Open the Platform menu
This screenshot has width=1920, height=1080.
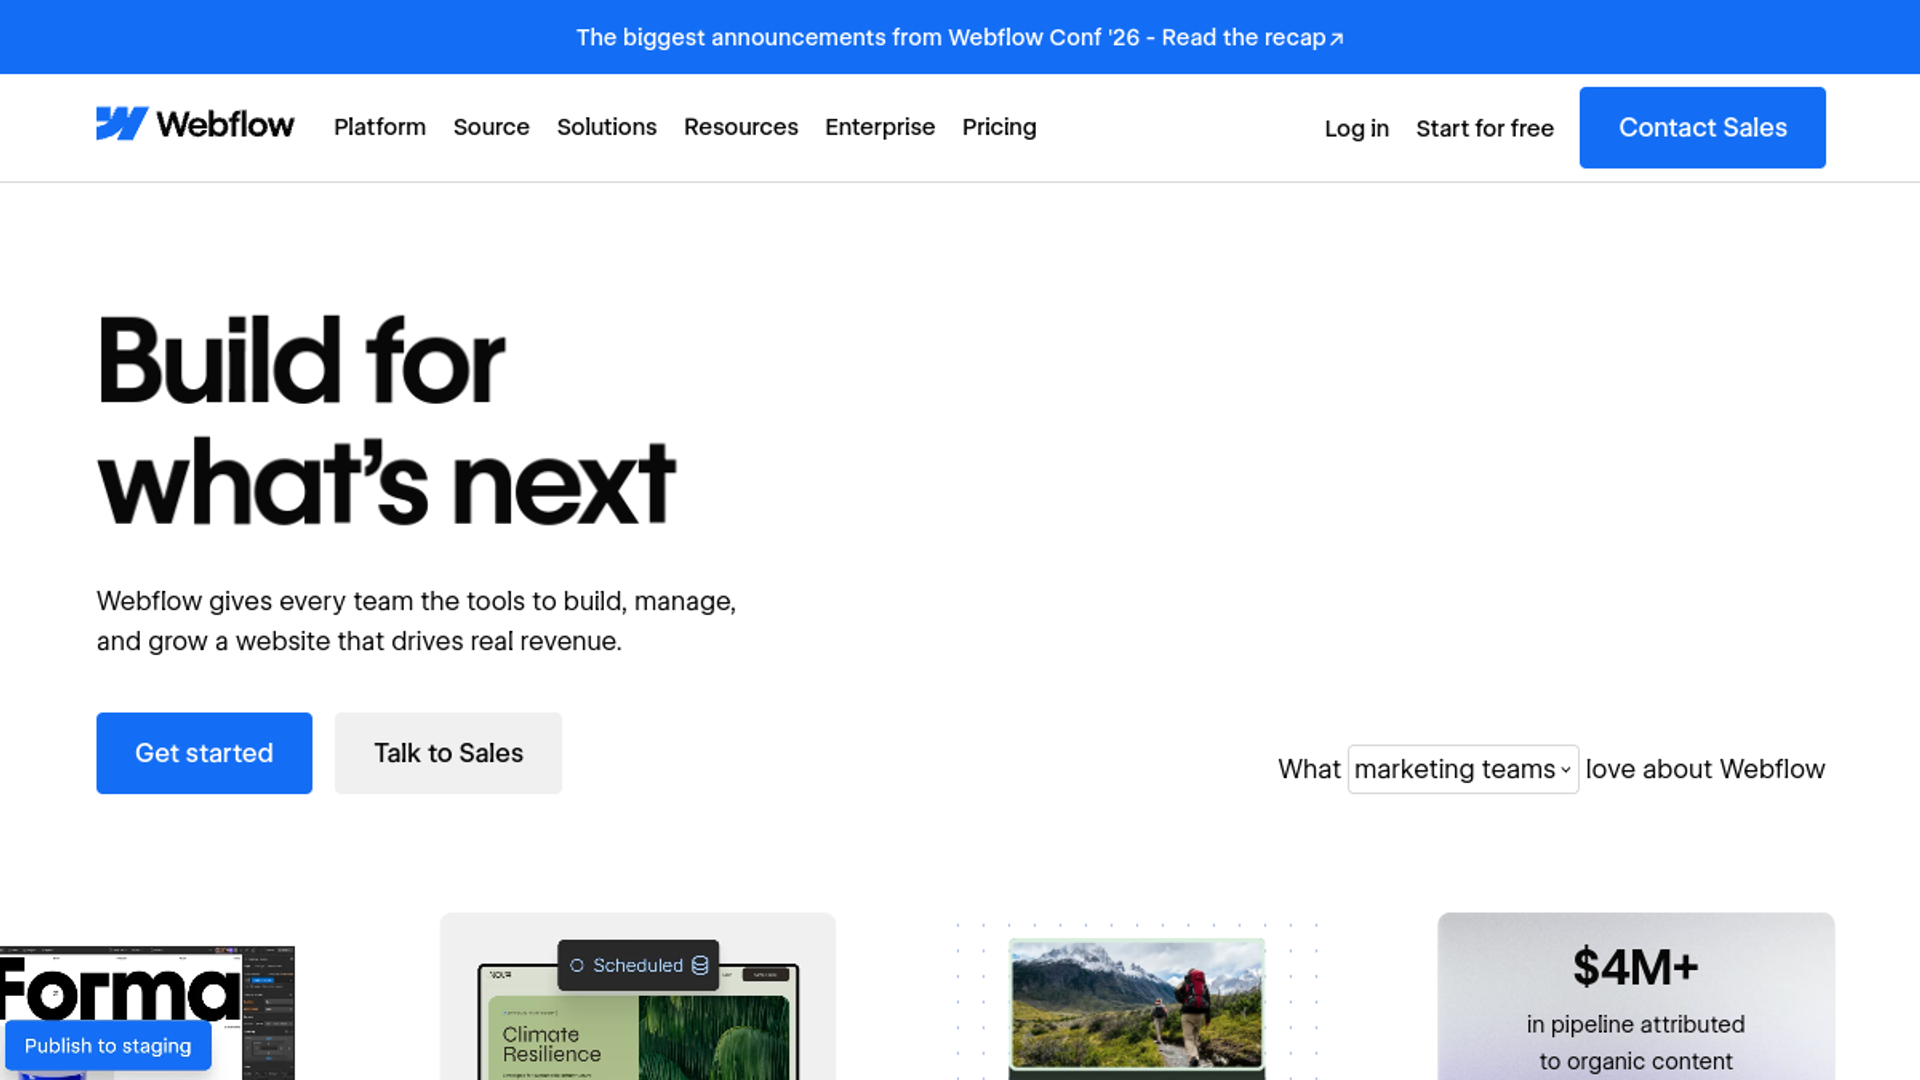pos(380,127)
